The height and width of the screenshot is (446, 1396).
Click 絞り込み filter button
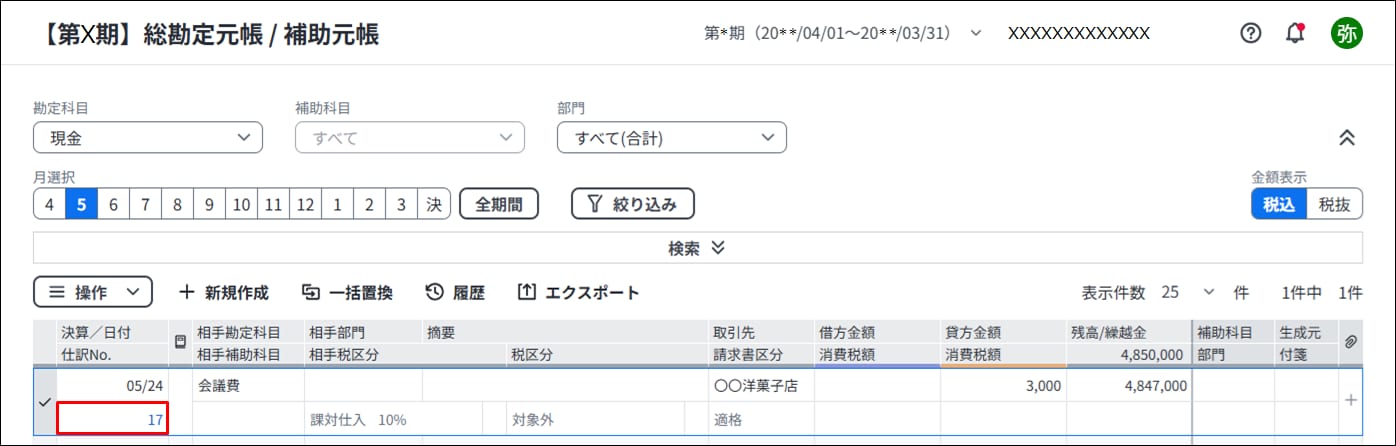[633, 204]
